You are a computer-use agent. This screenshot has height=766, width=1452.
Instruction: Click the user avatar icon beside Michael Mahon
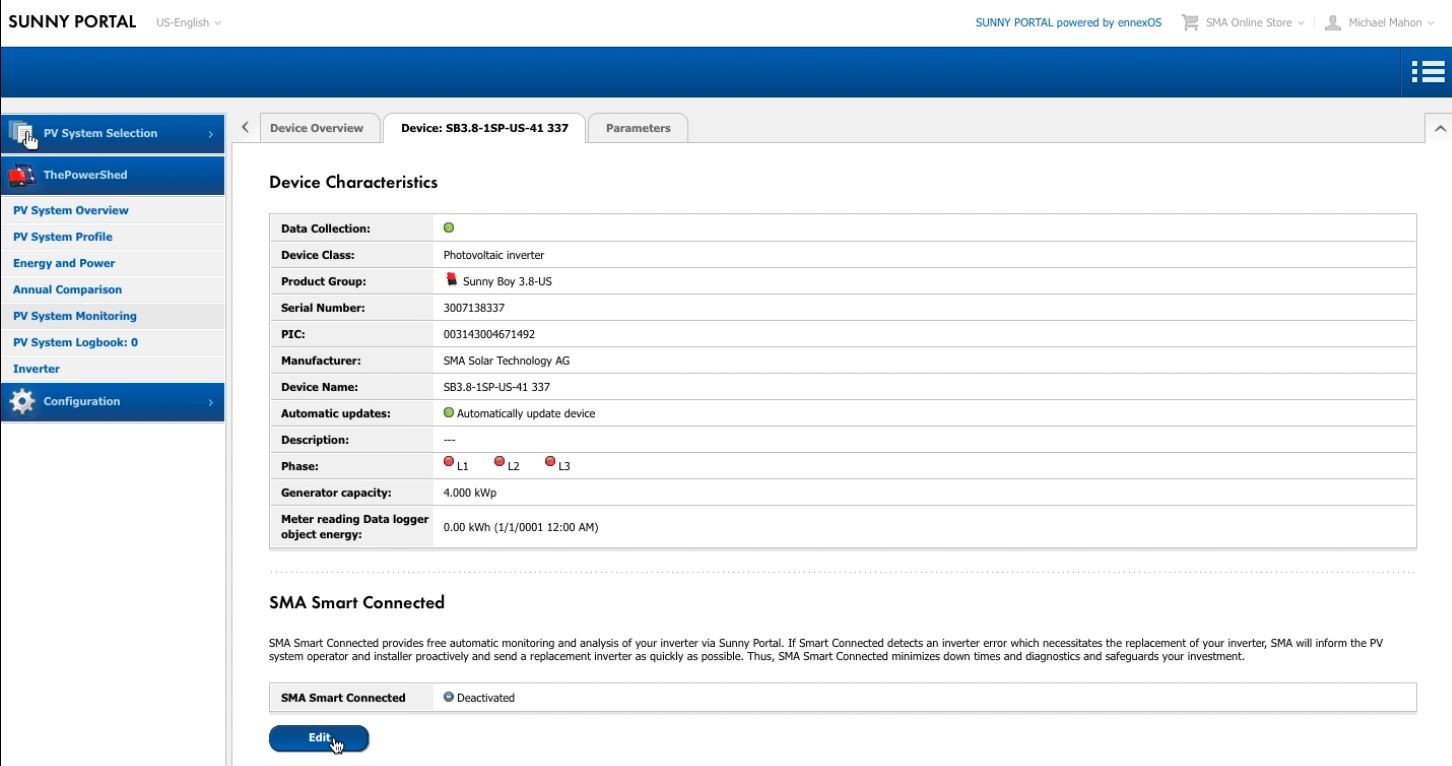[x=1332, y=22]
